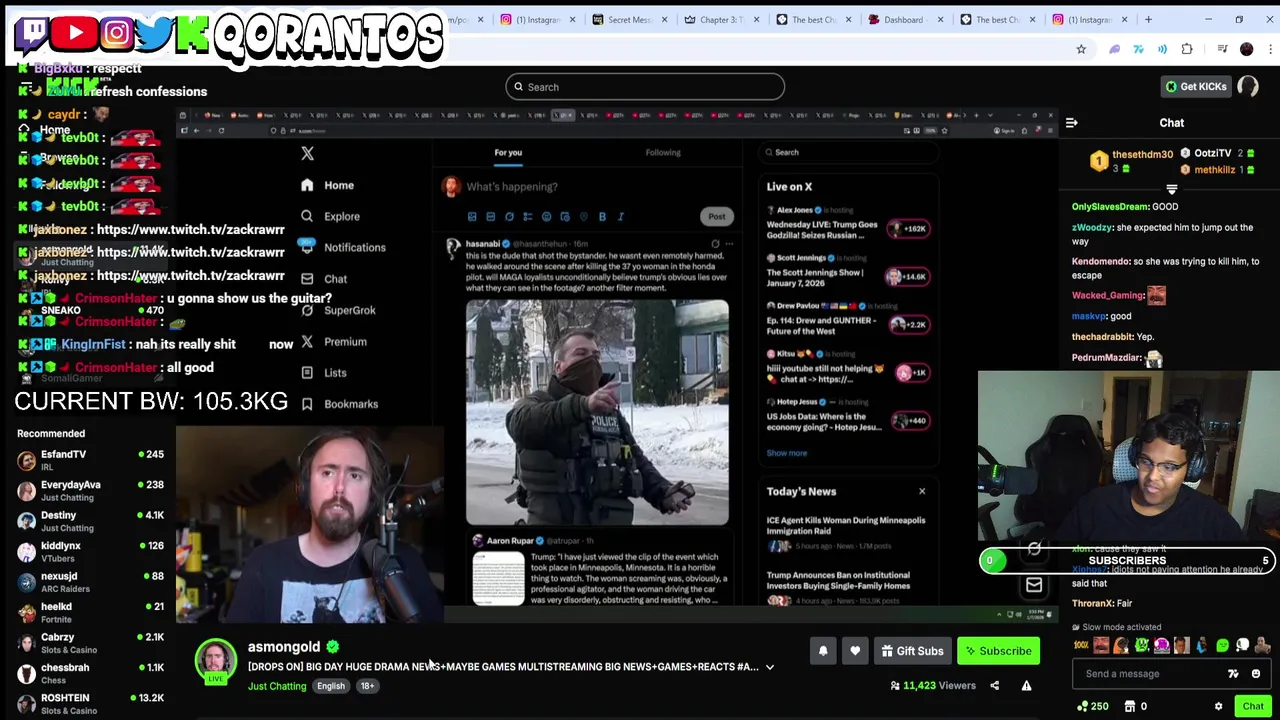Open Premium in streamed X sidebar
This screenshot has width=1280, height=720.
pyautogui.click(x=333, y=342)
